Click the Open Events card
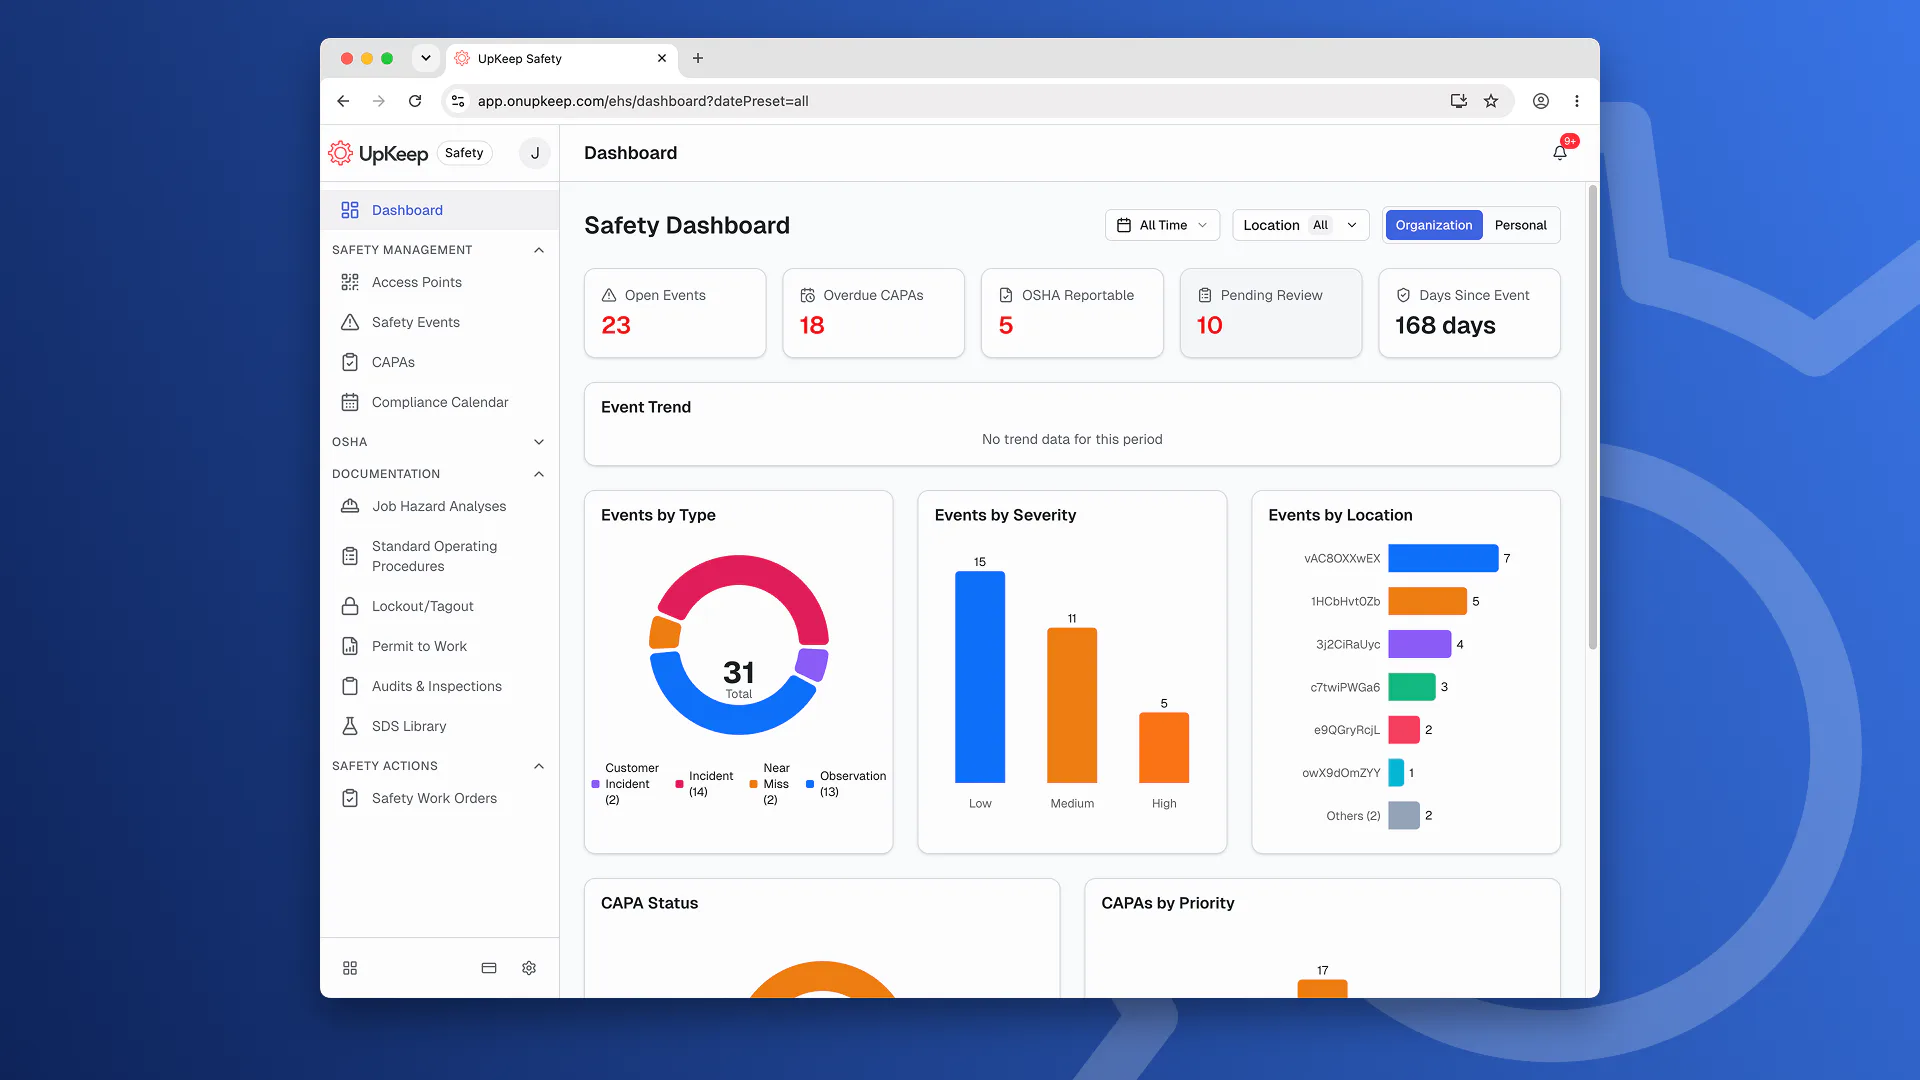 675,313
